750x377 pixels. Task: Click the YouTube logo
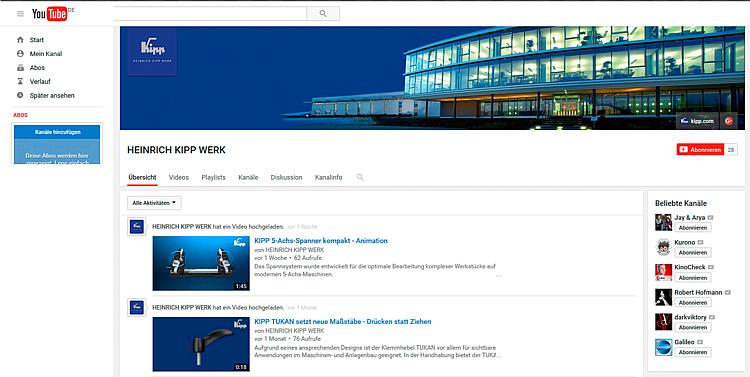tap(50, 14)
